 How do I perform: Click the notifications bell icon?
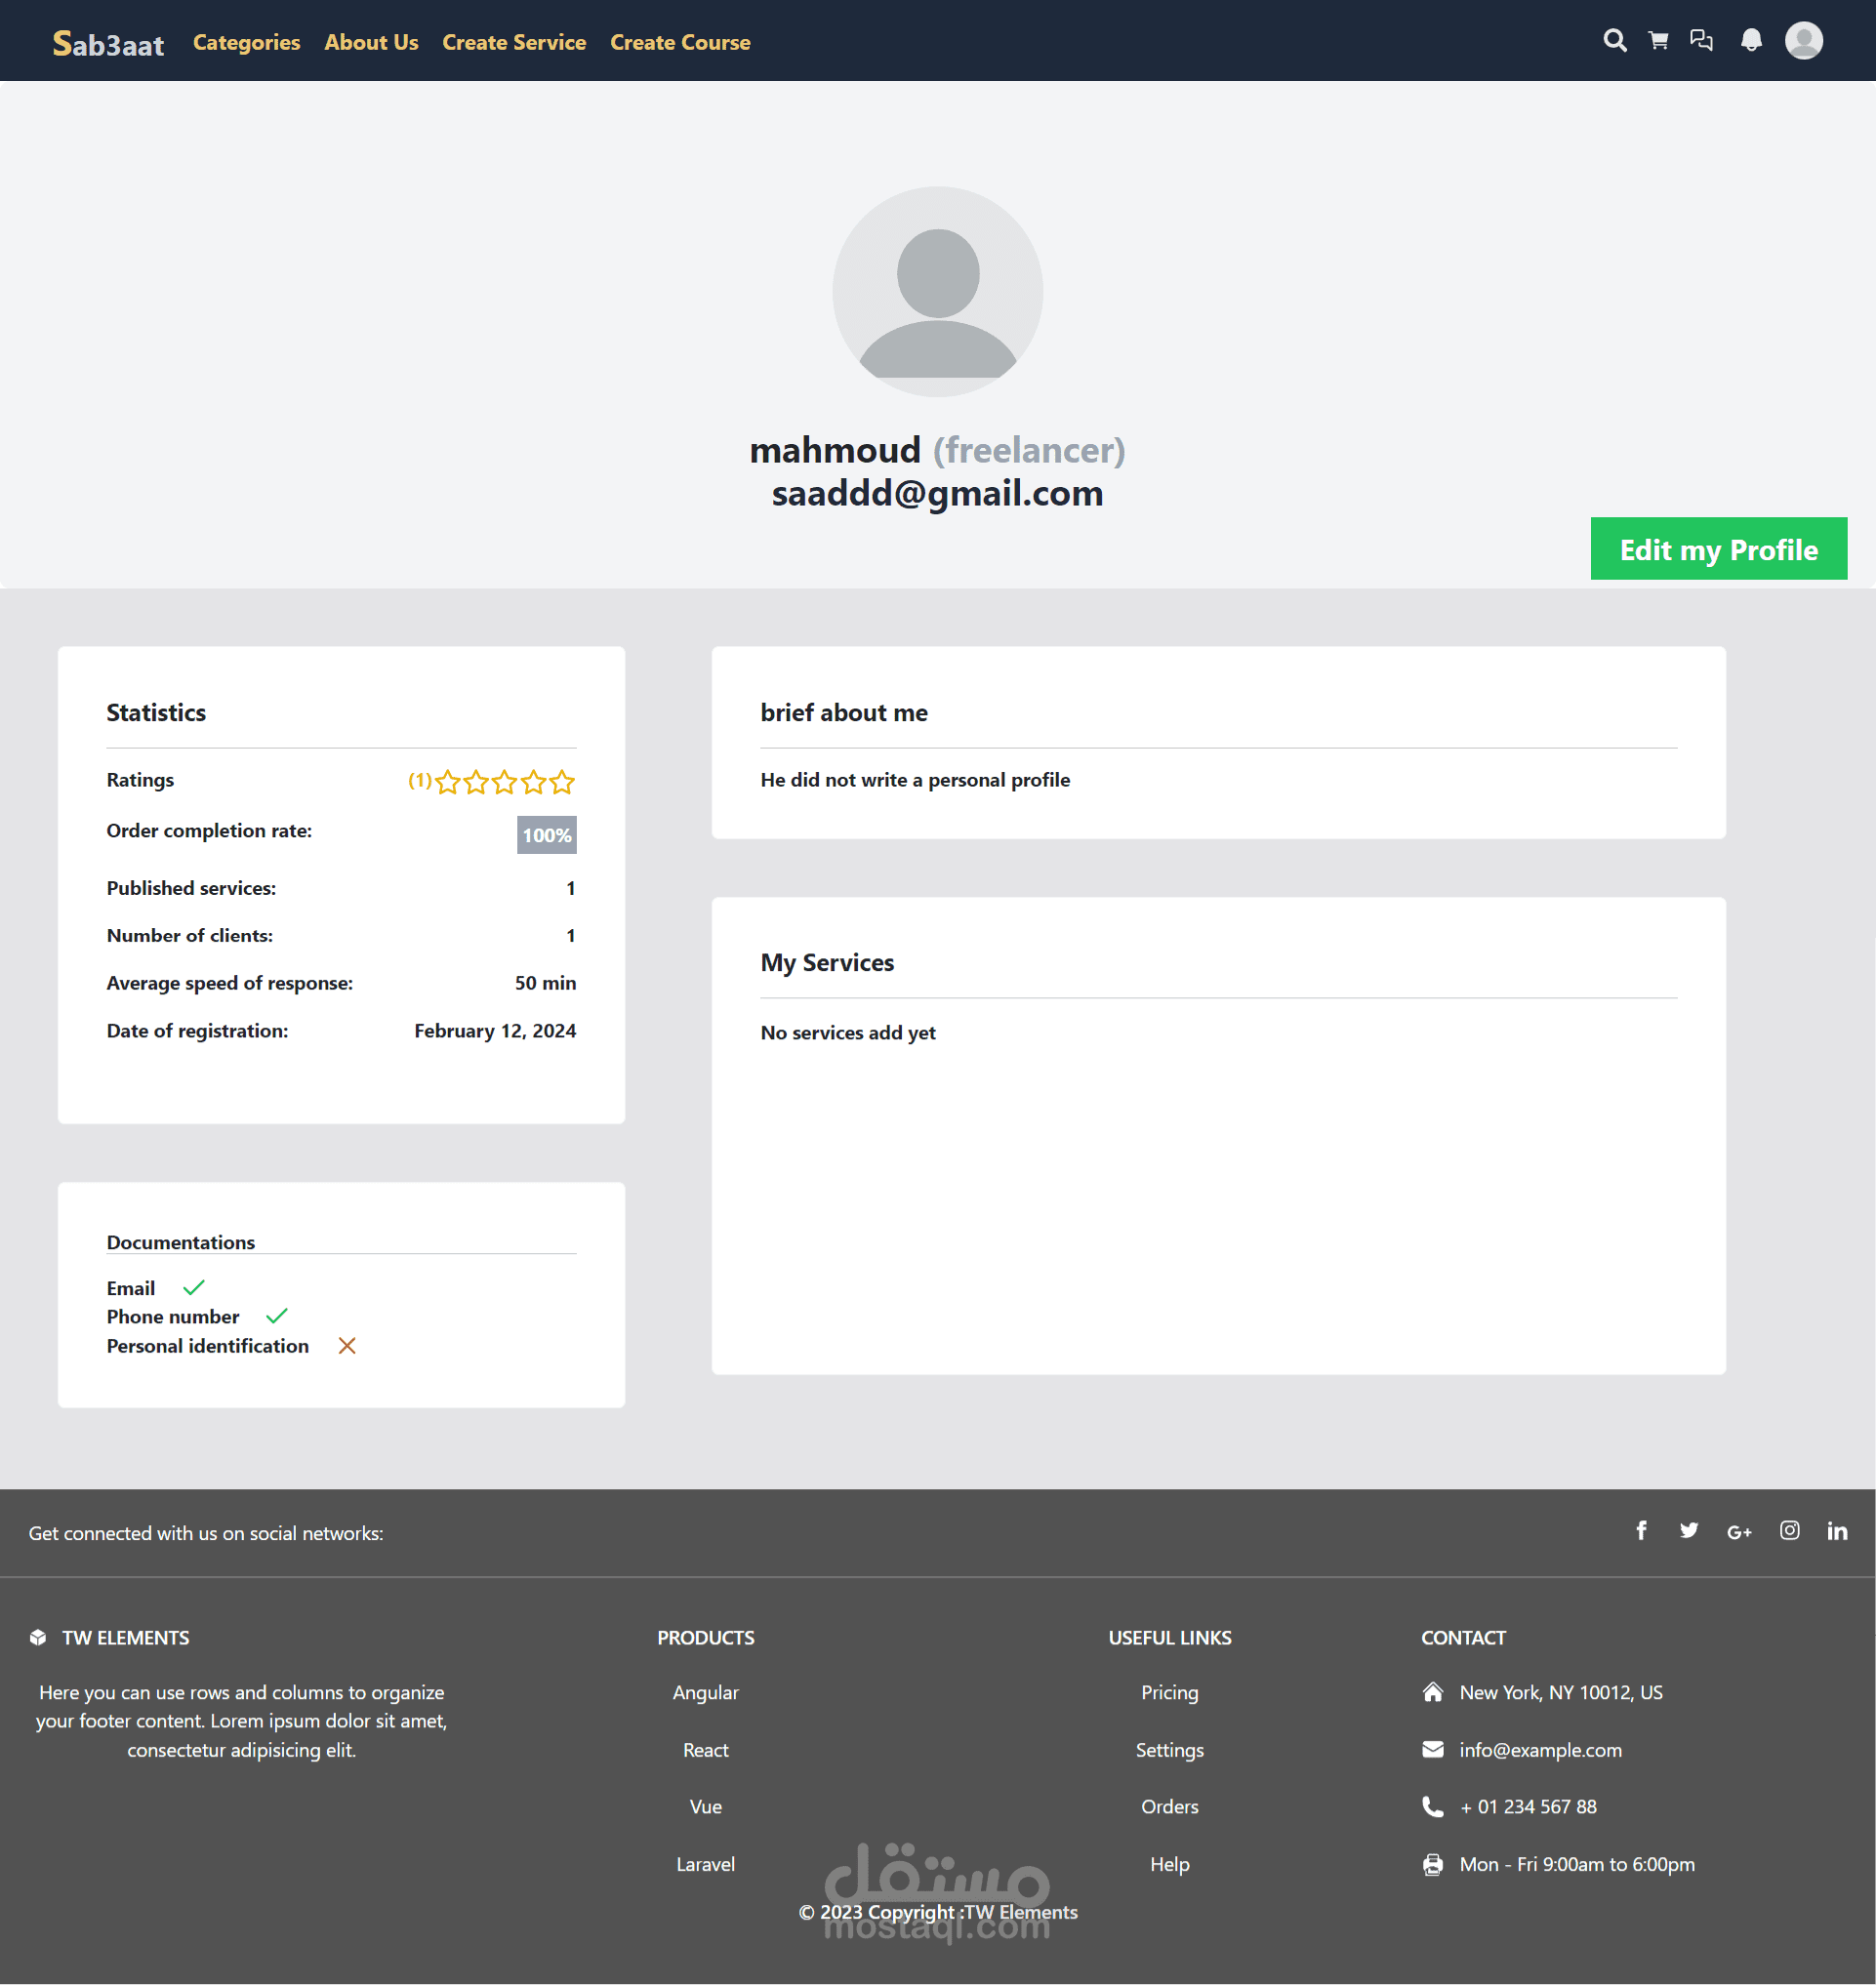(1750, 40)
